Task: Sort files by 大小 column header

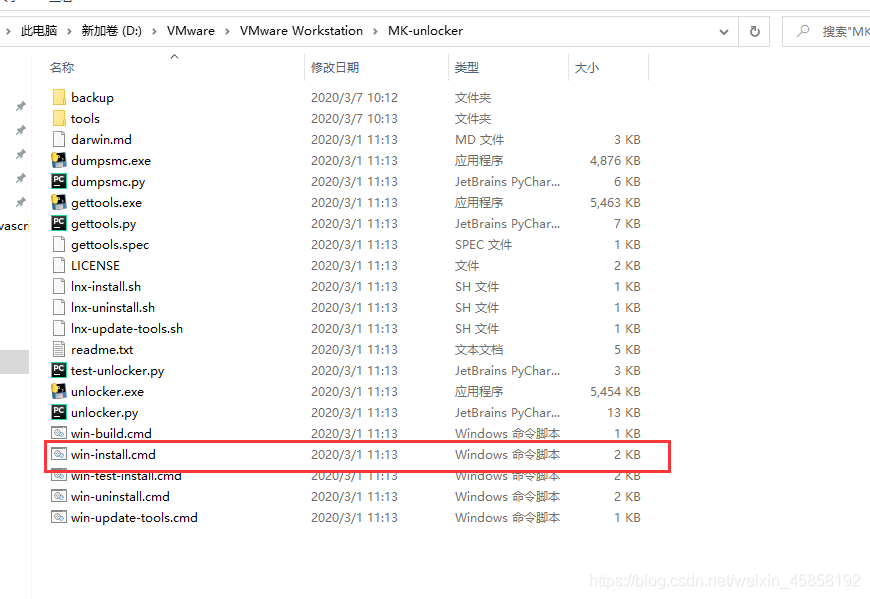Action: pos(587,68)
